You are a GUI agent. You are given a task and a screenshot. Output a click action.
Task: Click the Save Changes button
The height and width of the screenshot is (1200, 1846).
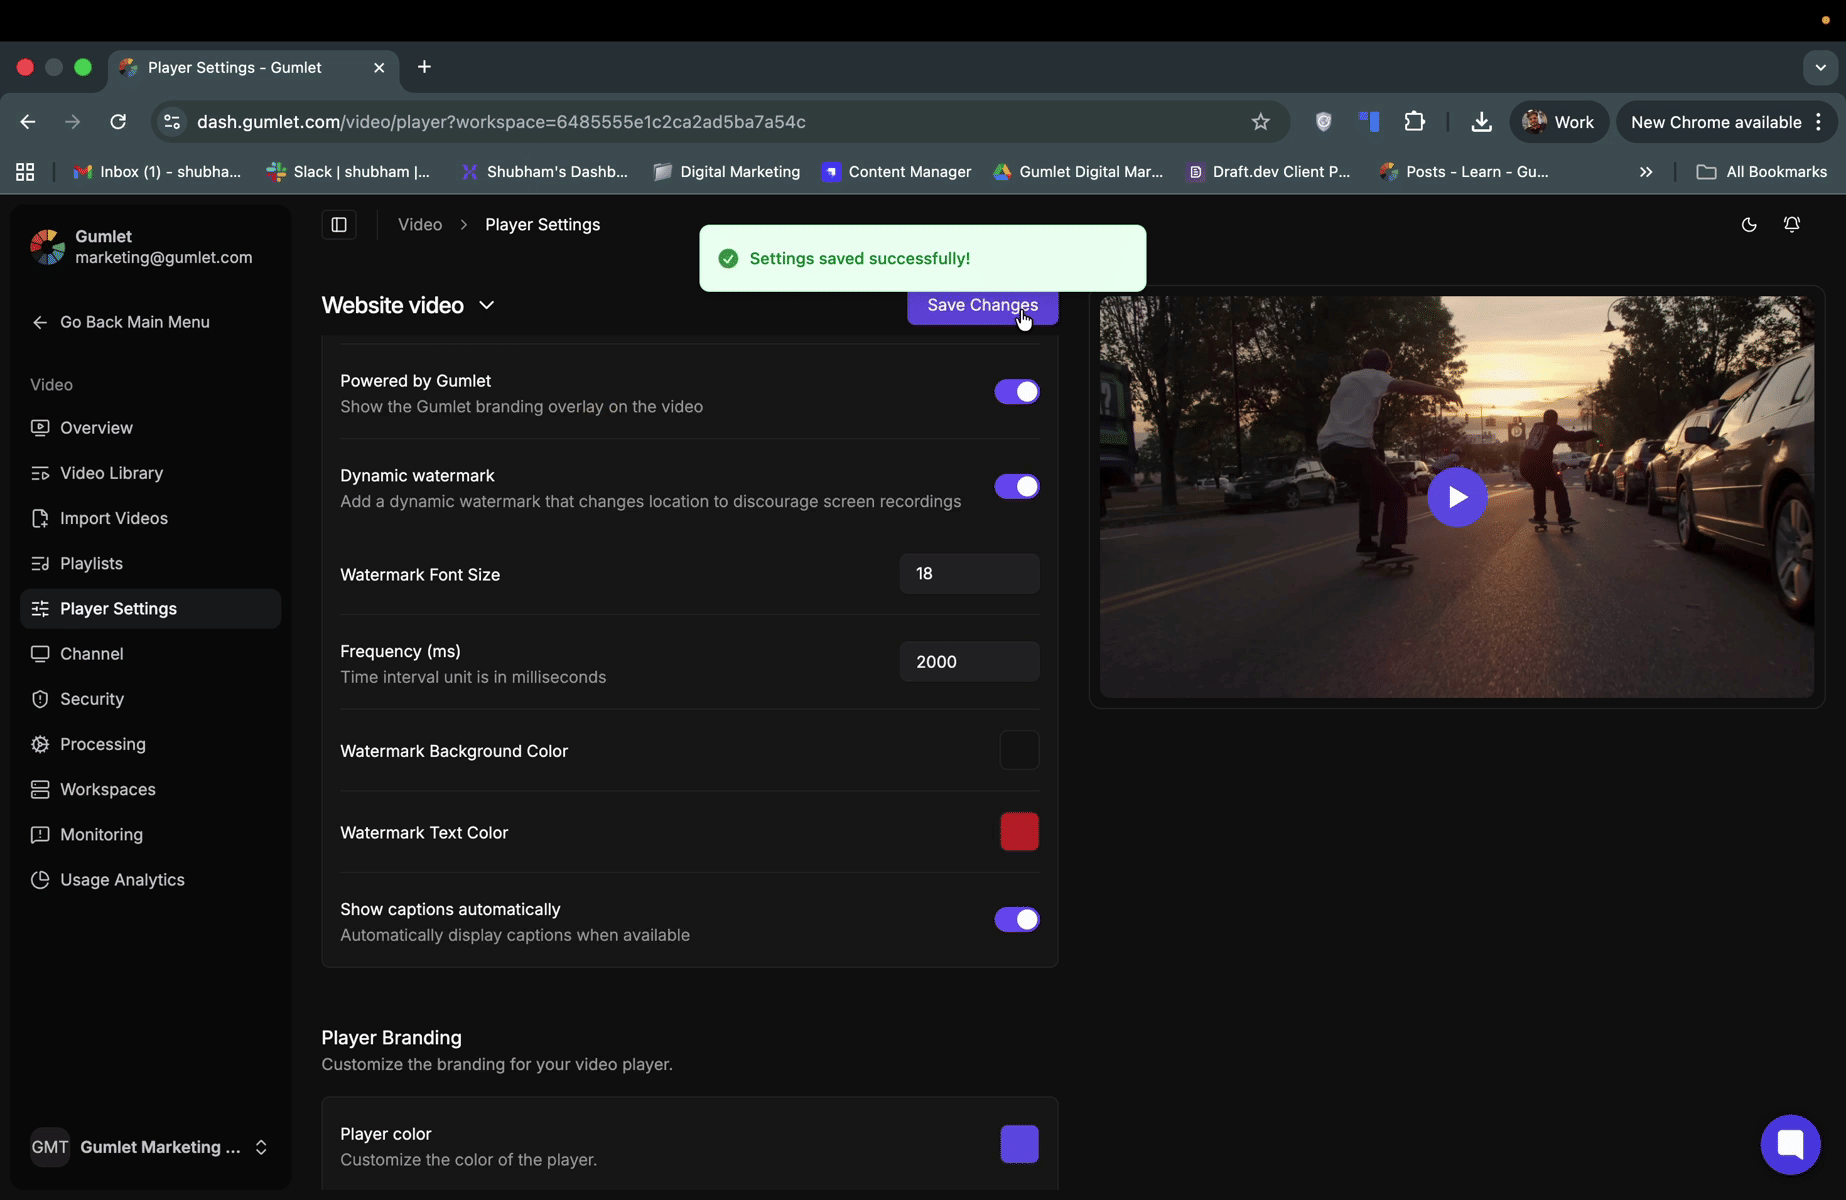[981, 306]
